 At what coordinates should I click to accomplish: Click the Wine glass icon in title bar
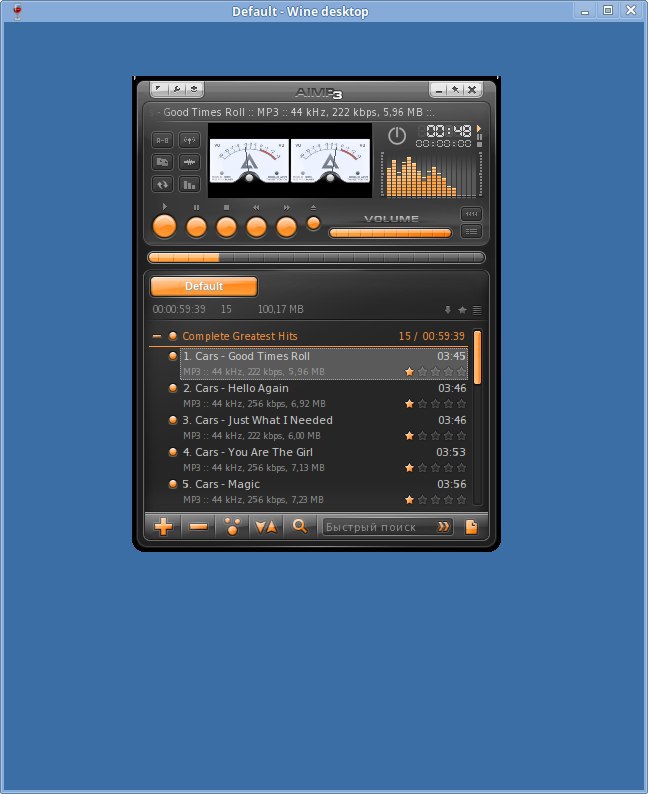(17, 11)
